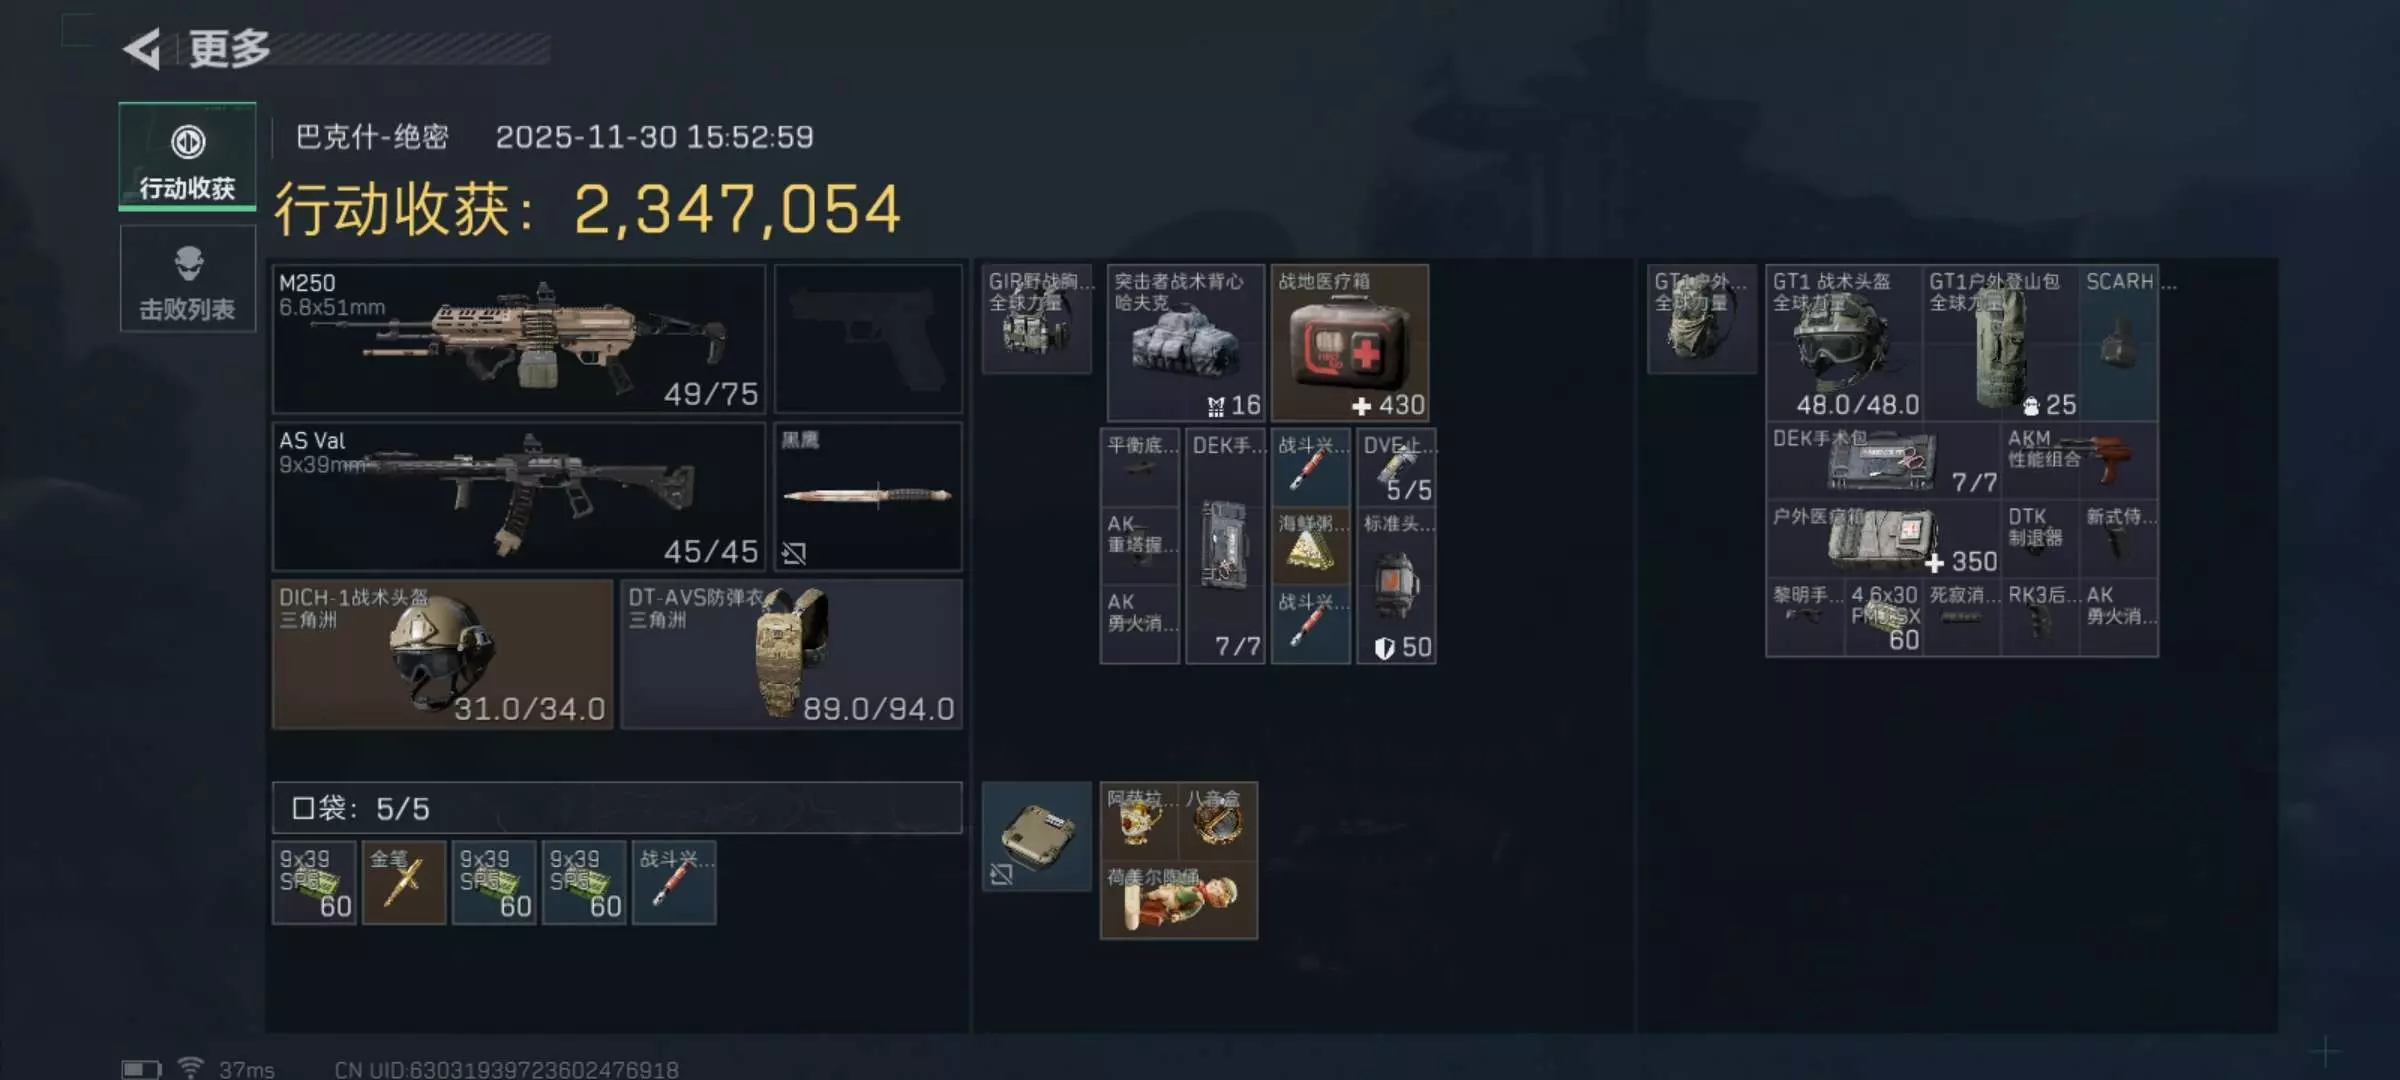Viewport: 2400px width, 1080px height.
Task: Select the M250 machine gun item
Action: 519,339
